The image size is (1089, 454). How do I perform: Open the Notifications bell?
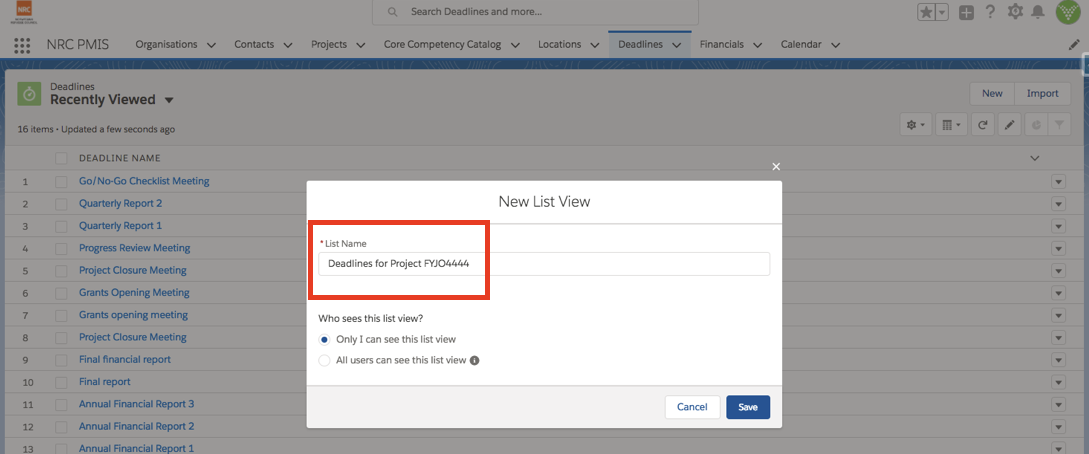coord(1038,12)
